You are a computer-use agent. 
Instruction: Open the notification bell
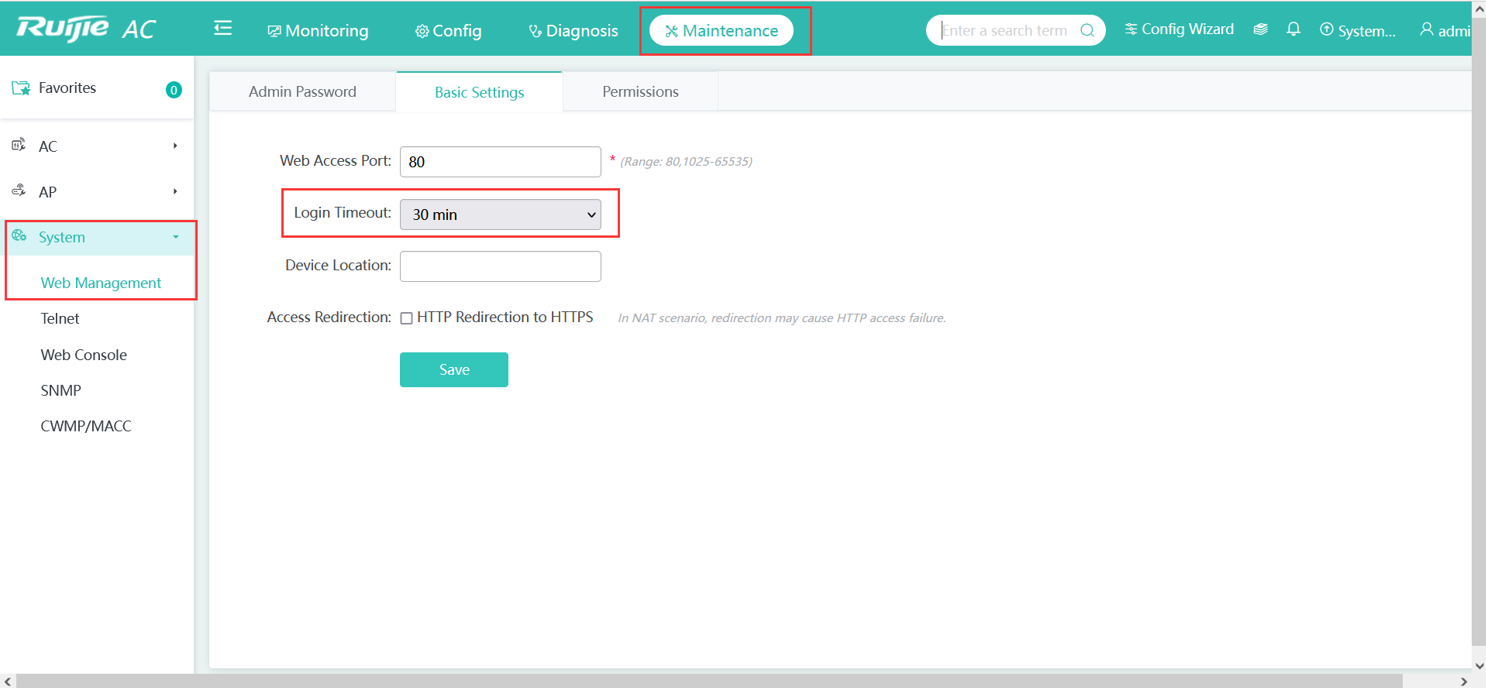pos(1293,30)
